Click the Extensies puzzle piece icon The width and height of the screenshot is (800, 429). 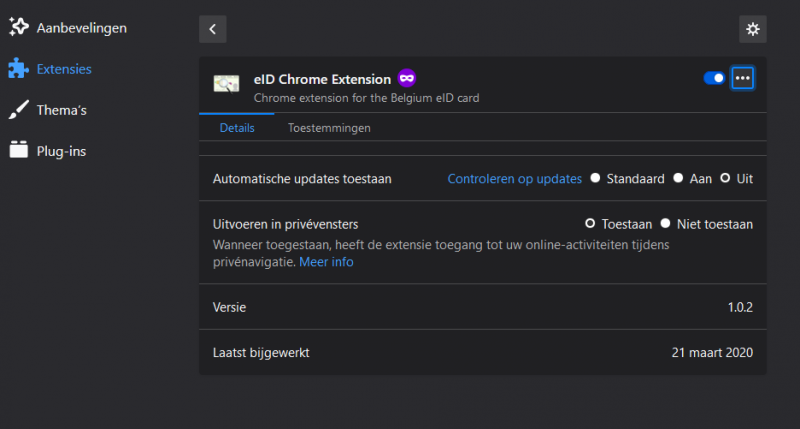[18, 69]
